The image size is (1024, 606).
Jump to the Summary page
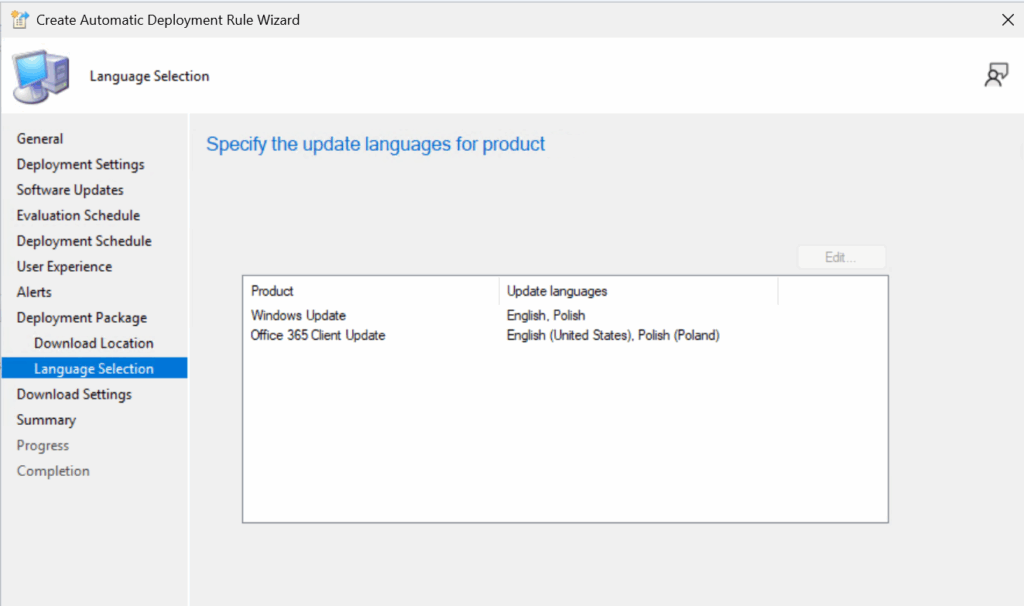(46, 420)
